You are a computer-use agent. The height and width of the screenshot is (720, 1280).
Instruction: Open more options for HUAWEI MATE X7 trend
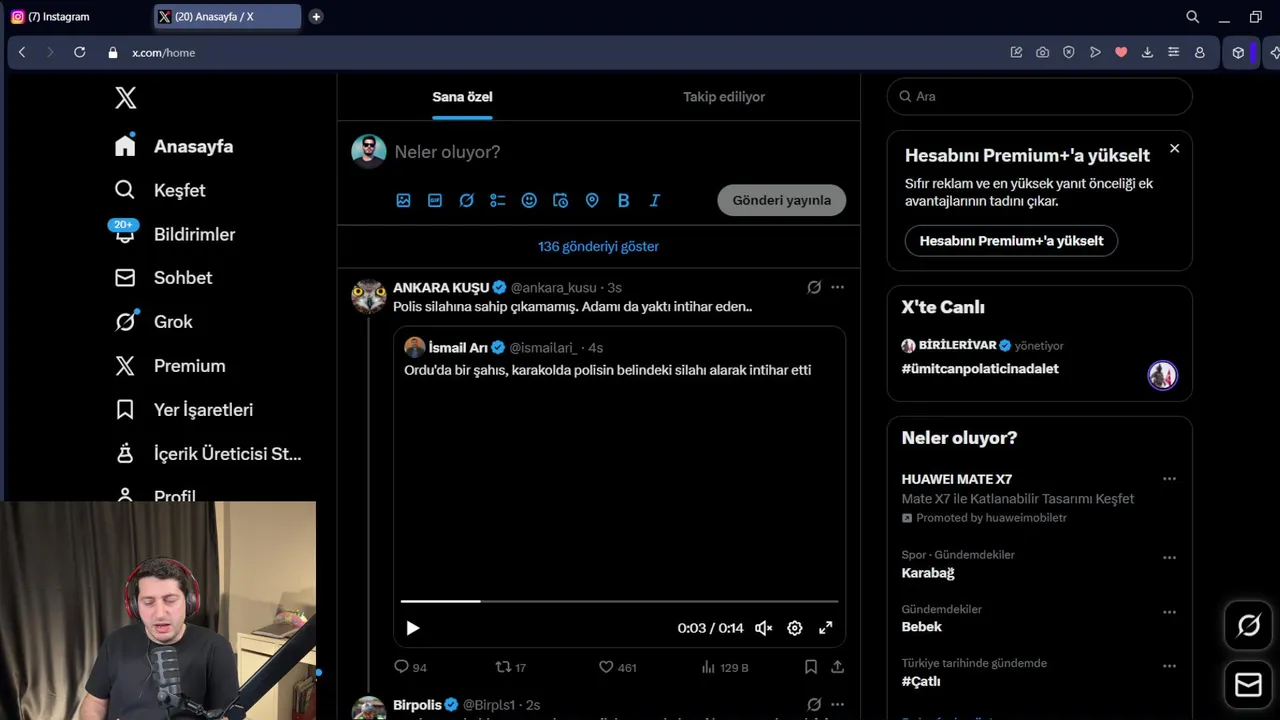click(1169, 479)
